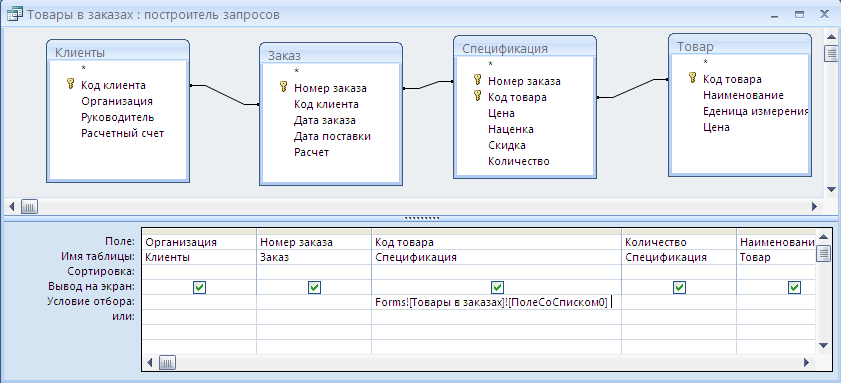Click key icon beside Номер заказа in Заказ table
Image resolution: width=841 pixels, height=383 pixels.
tap(284, 87)
